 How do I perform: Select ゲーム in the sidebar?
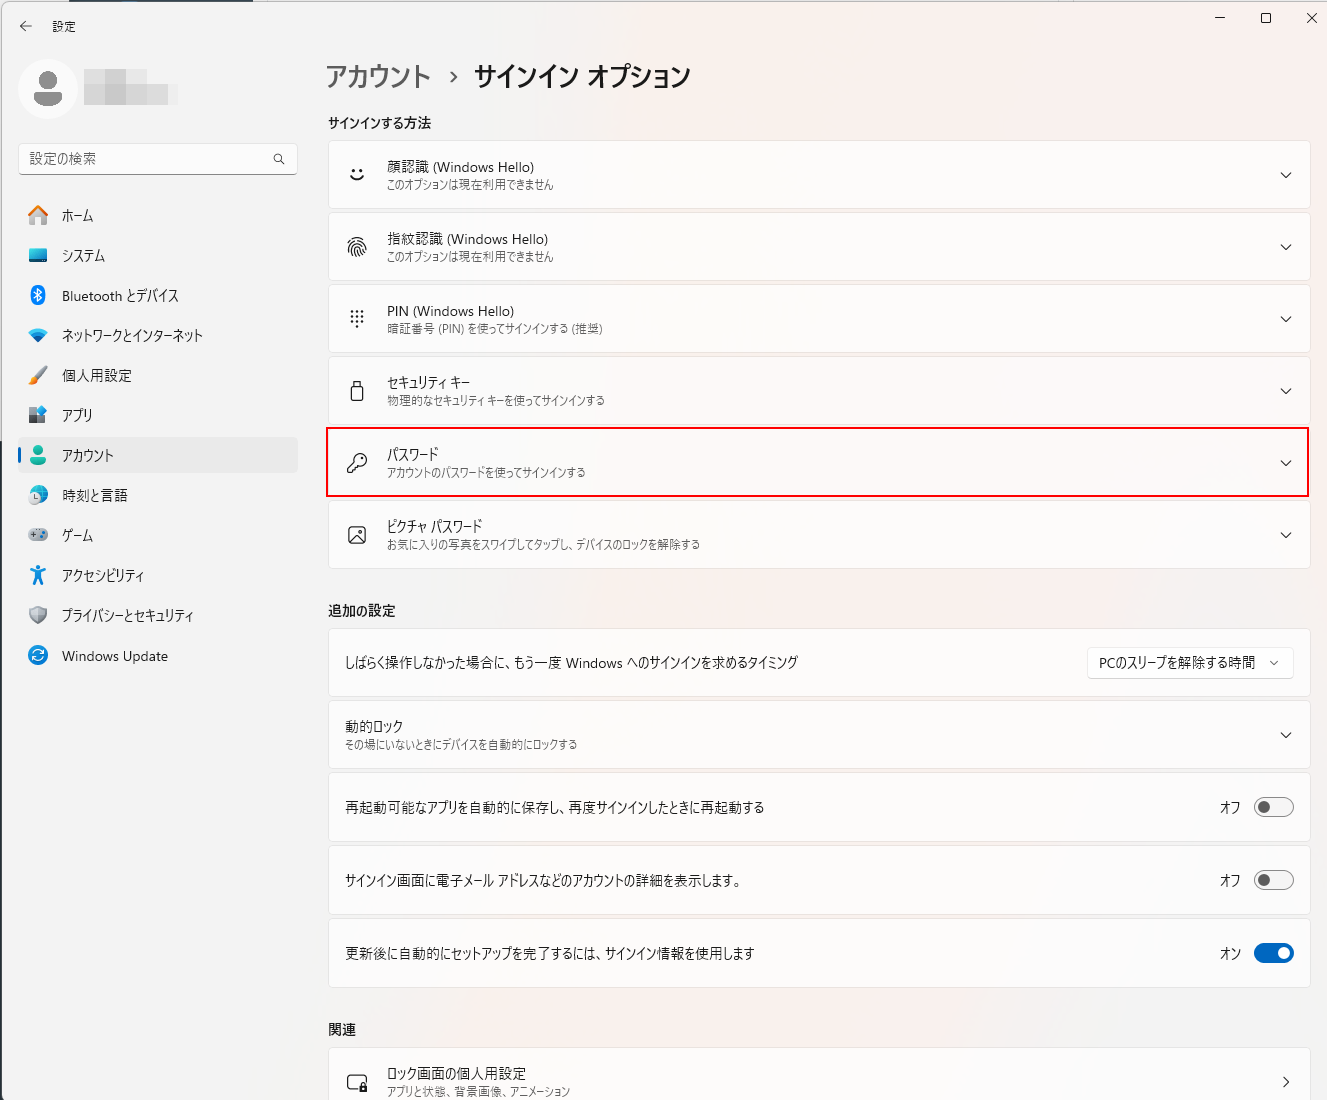(x=158, y=535)
